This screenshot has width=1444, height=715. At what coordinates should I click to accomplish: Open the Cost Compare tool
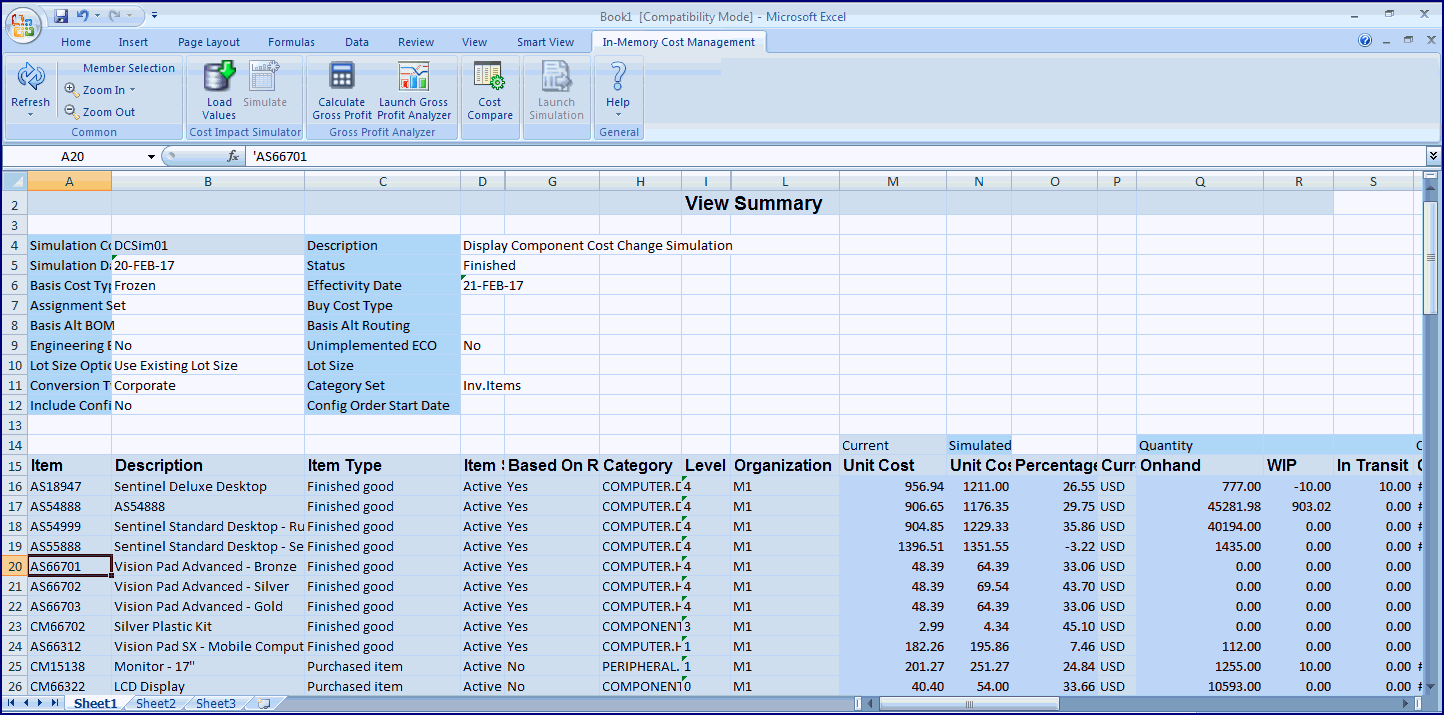point(489,78)
